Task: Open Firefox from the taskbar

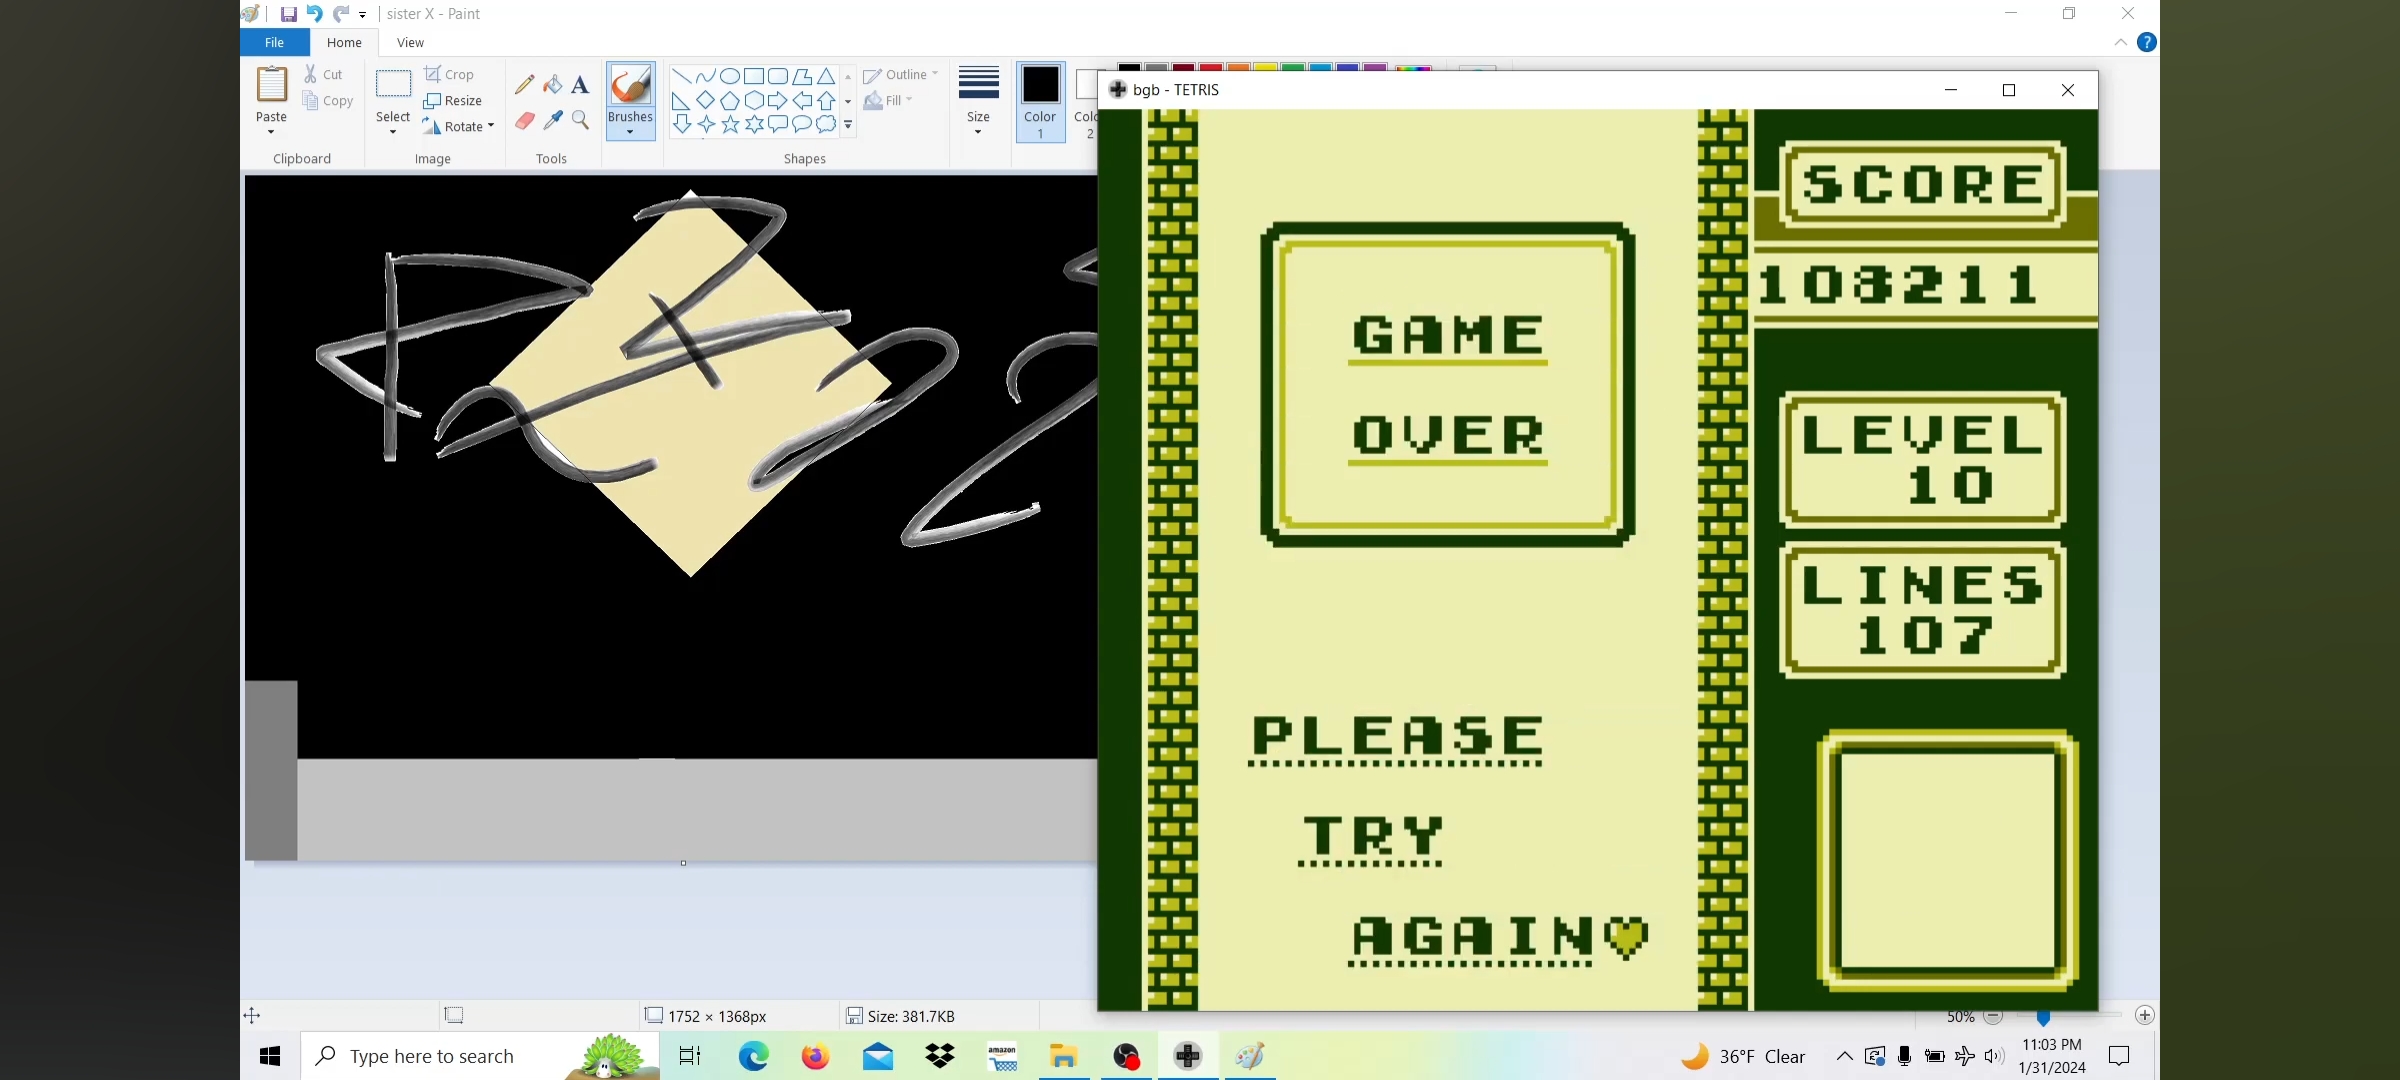Action: [815, 1056]
